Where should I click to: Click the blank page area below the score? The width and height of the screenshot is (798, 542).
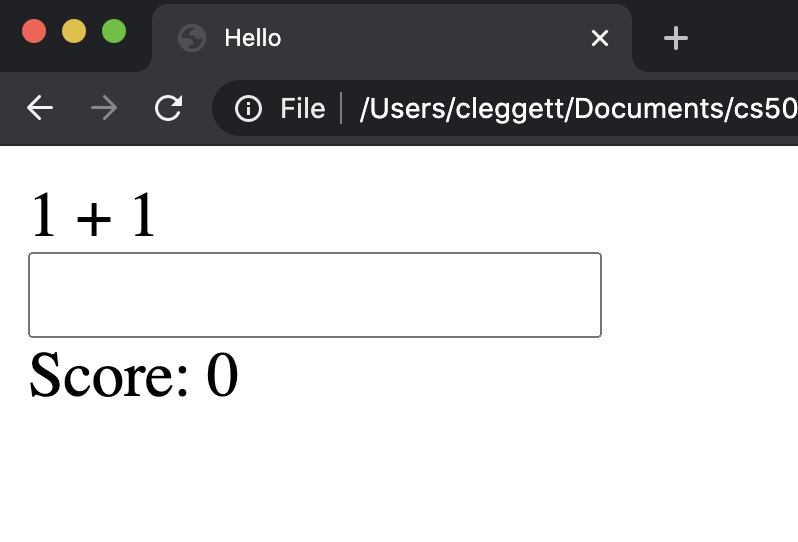pos(400,470)
